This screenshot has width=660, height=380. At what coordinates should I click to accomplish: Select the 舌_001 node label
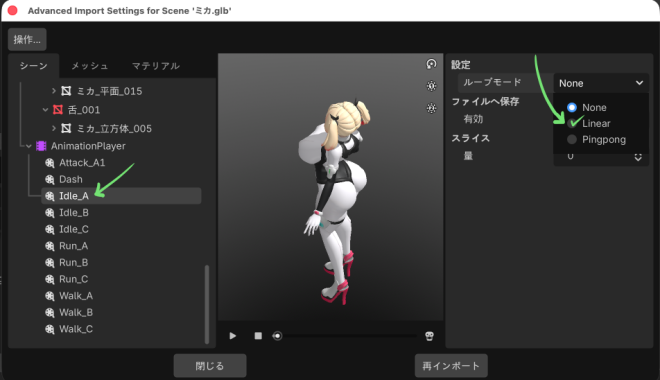coord(84,110)
